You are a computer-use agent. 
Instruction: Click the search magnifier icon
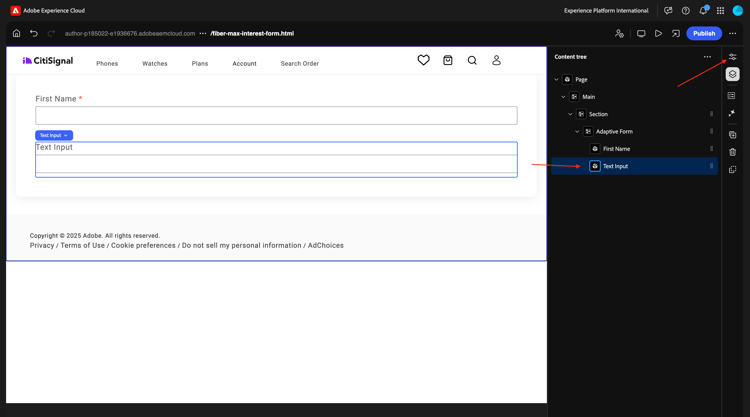[x=472, y=60]
